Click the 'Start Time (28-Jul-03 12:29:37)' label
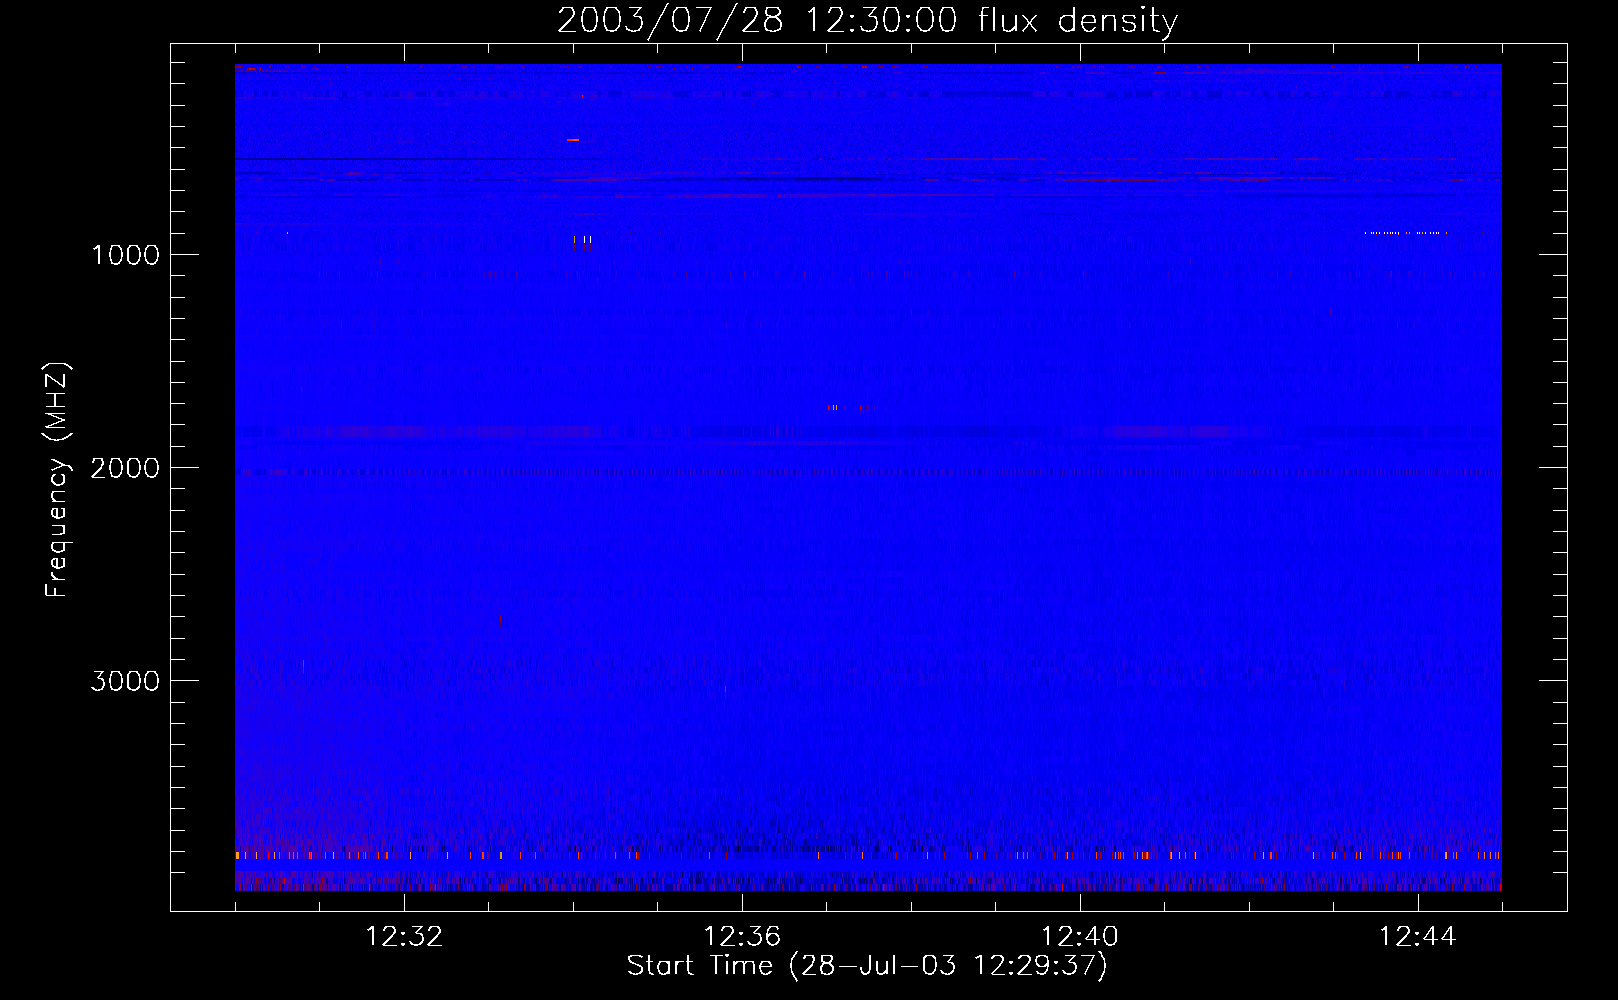Screen dimensions: 1618x1000 pos(867,966)
